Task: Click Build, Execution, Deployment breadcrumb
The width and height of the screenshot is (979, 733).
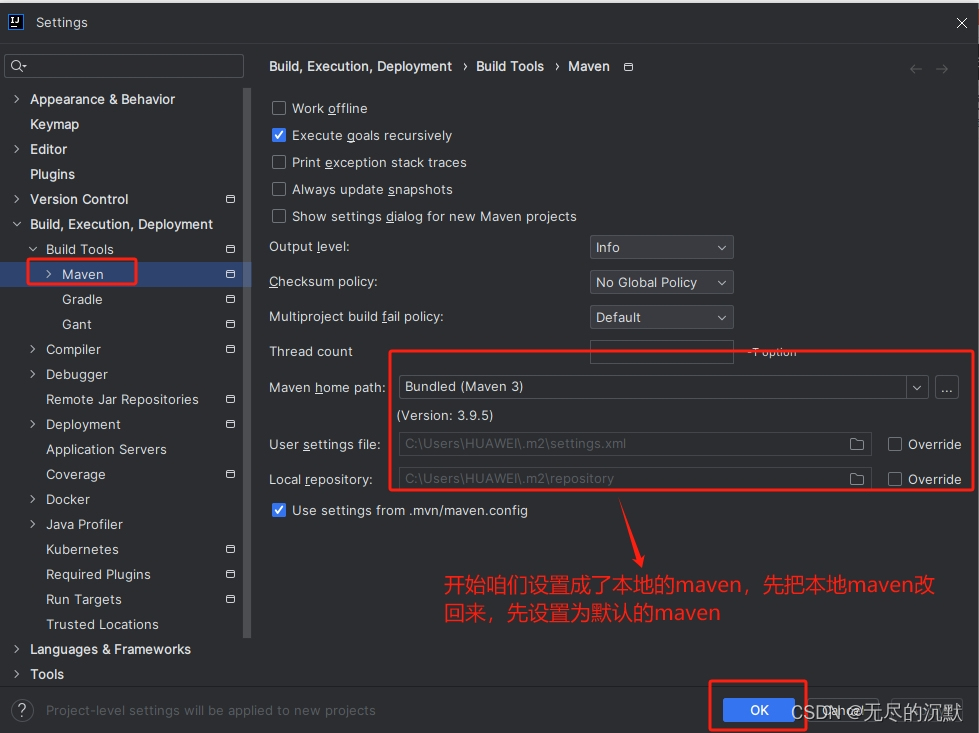Action: pyautogui.click(x=360, y=66)
